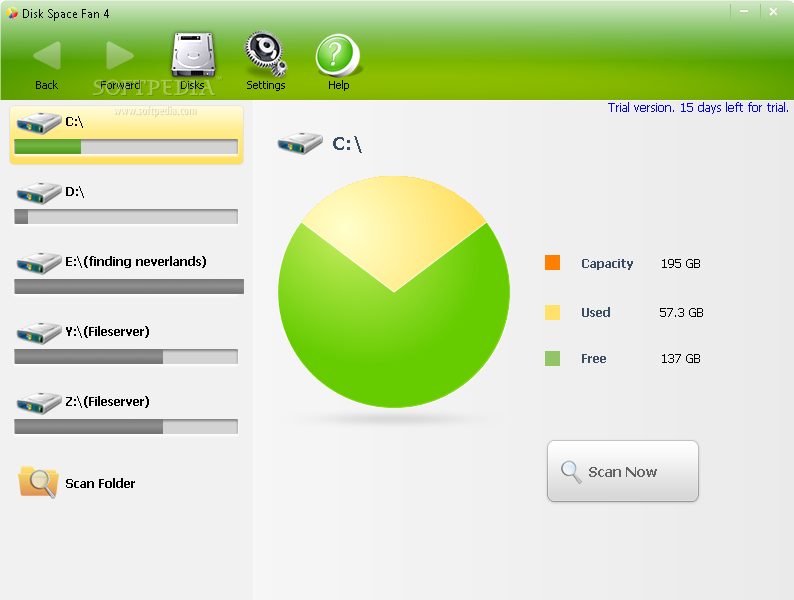Click the Disk Space Fan title icon
Viewport: 794px width, 600px height.
coord(12,13)
